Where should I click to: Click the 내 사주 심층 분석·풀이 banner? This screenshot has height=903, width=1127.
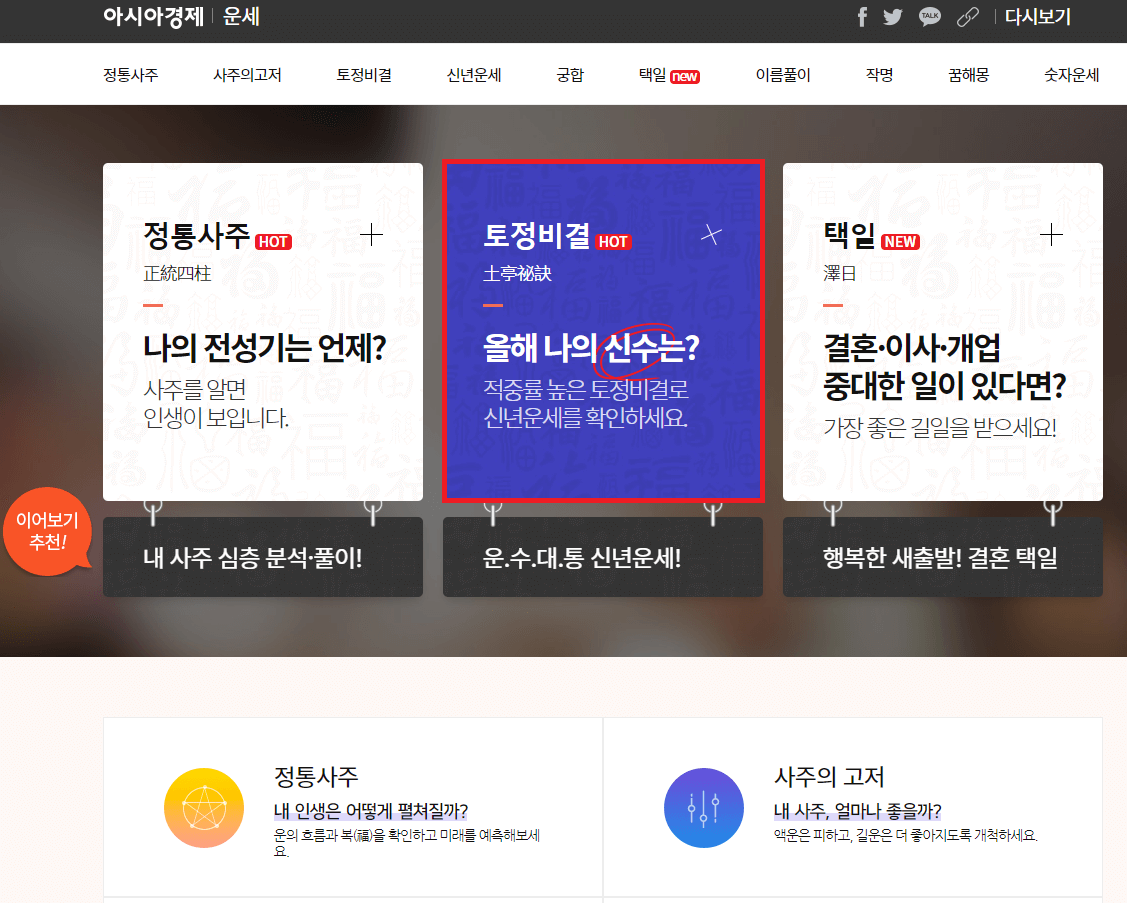point(262,558)
